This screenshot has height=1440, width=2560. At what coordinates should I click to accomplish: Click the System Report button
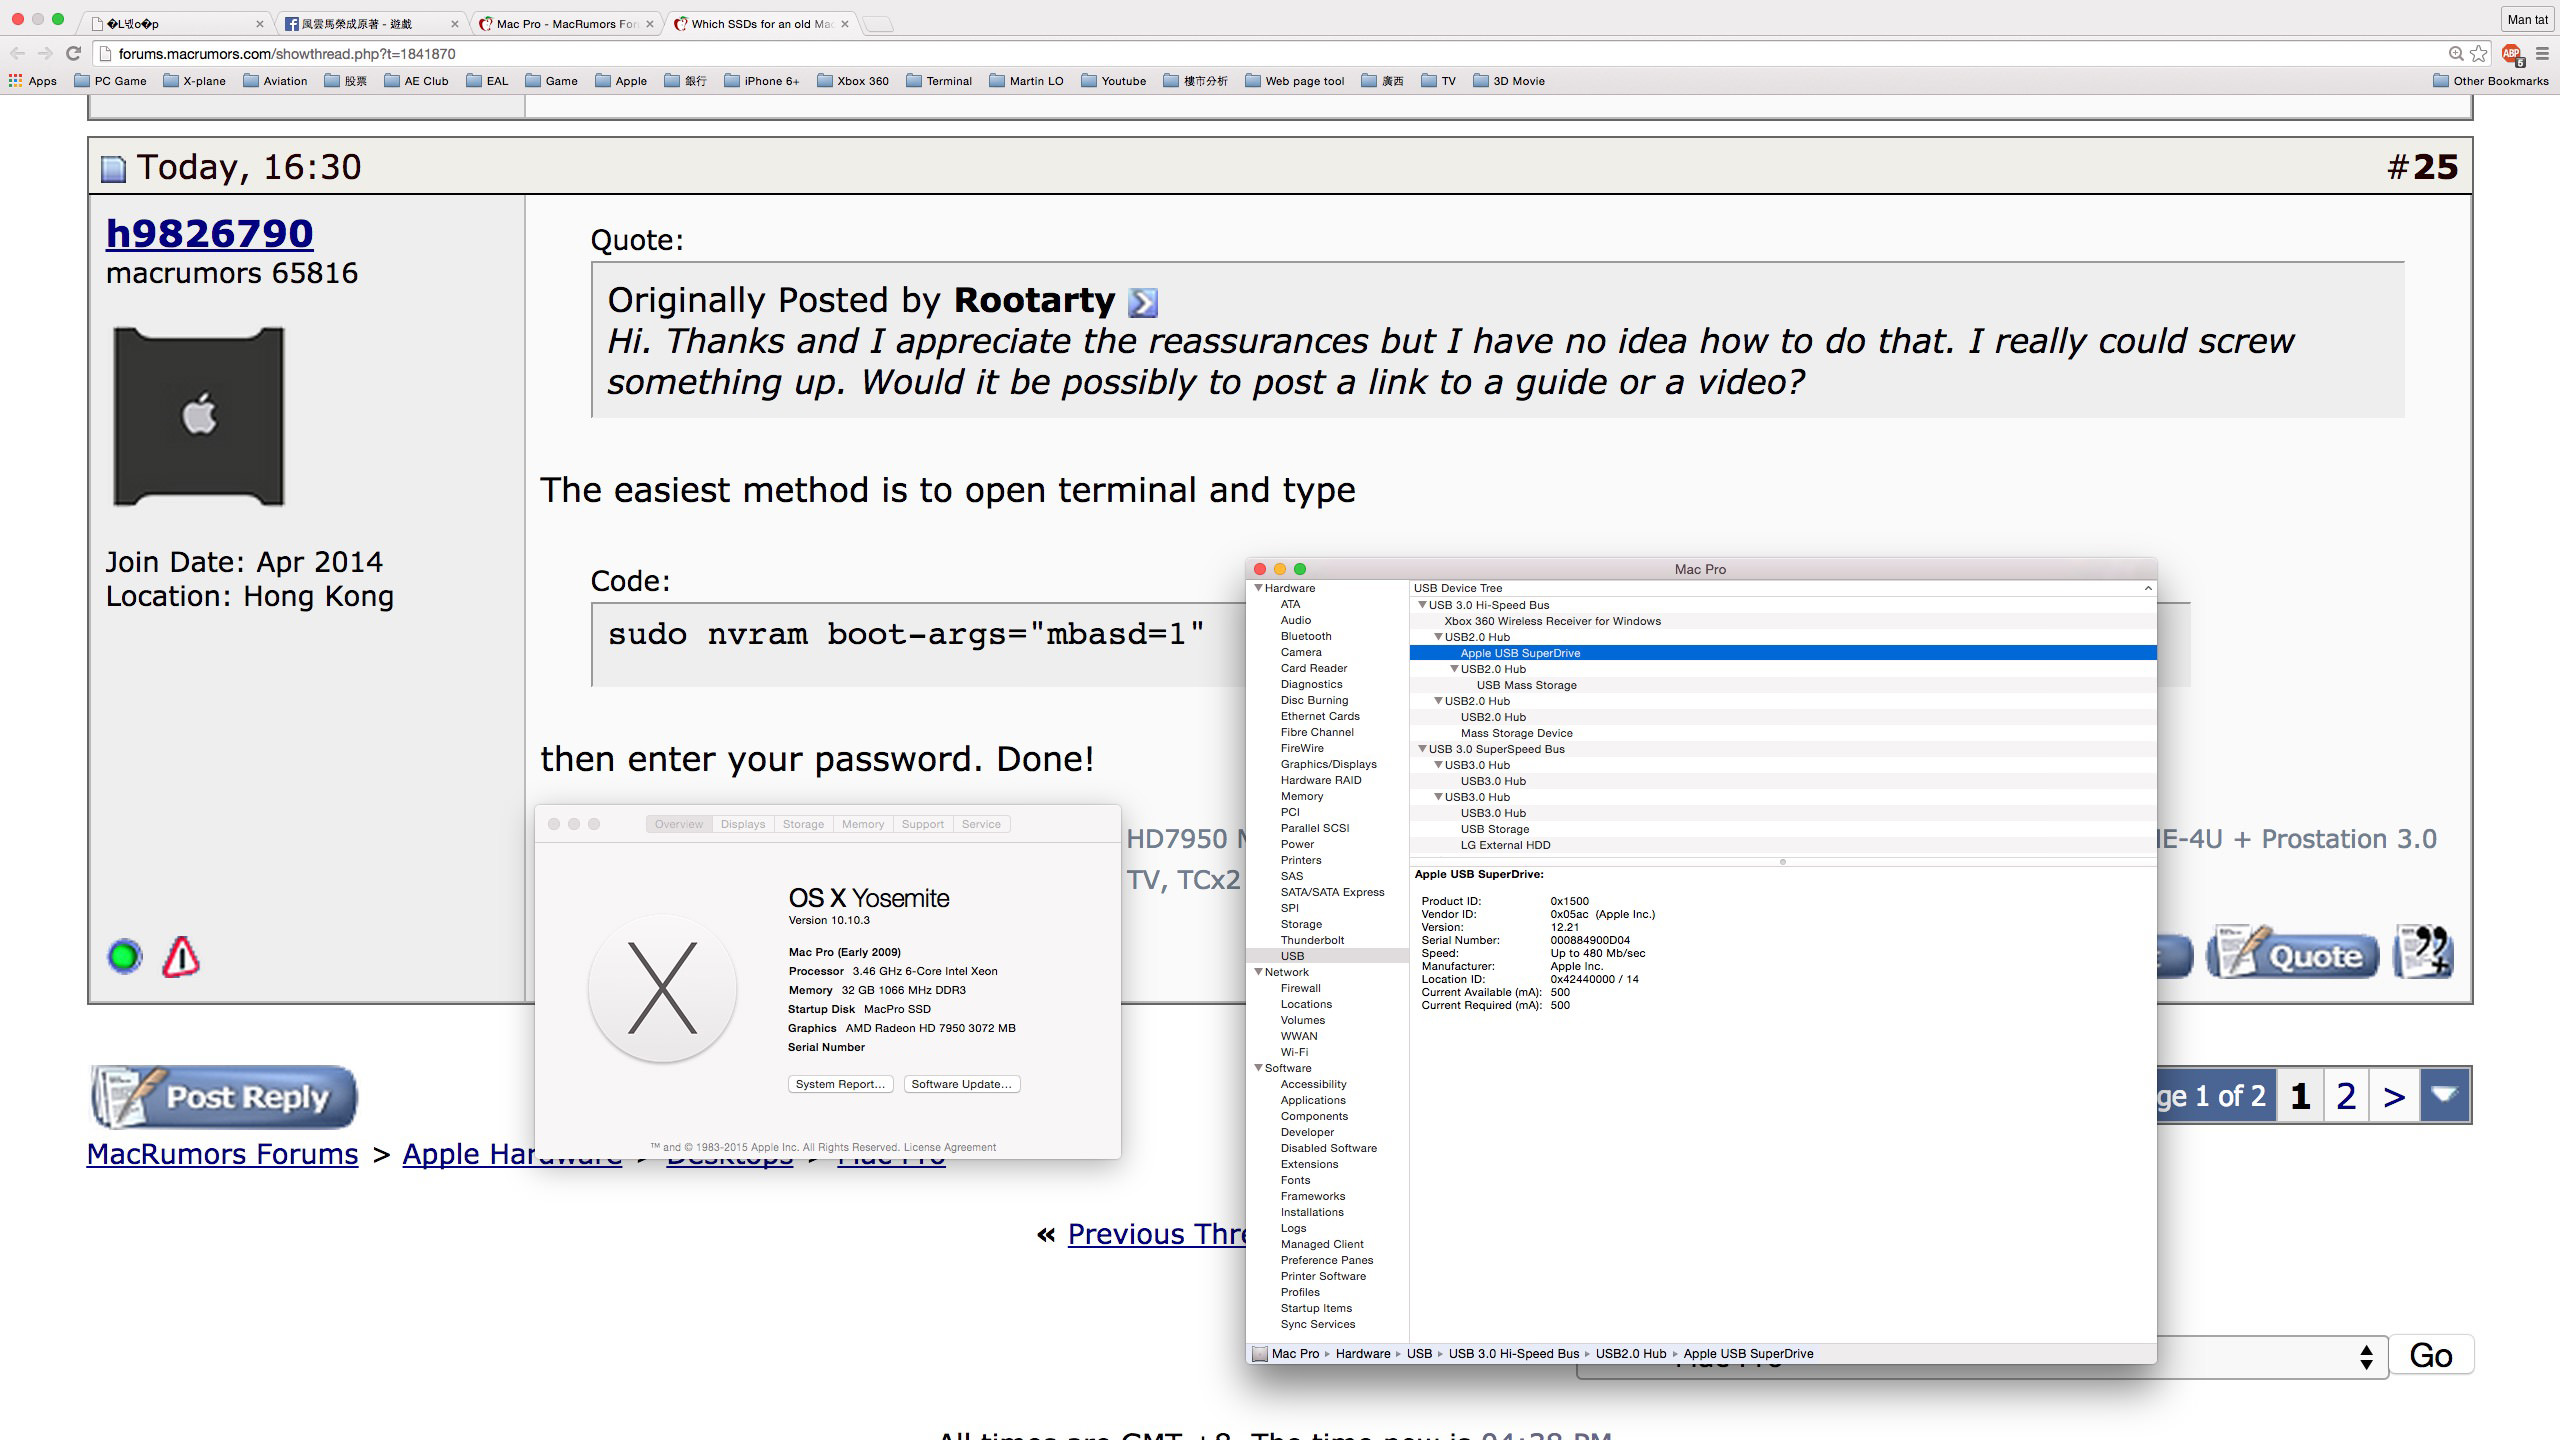840,1084
